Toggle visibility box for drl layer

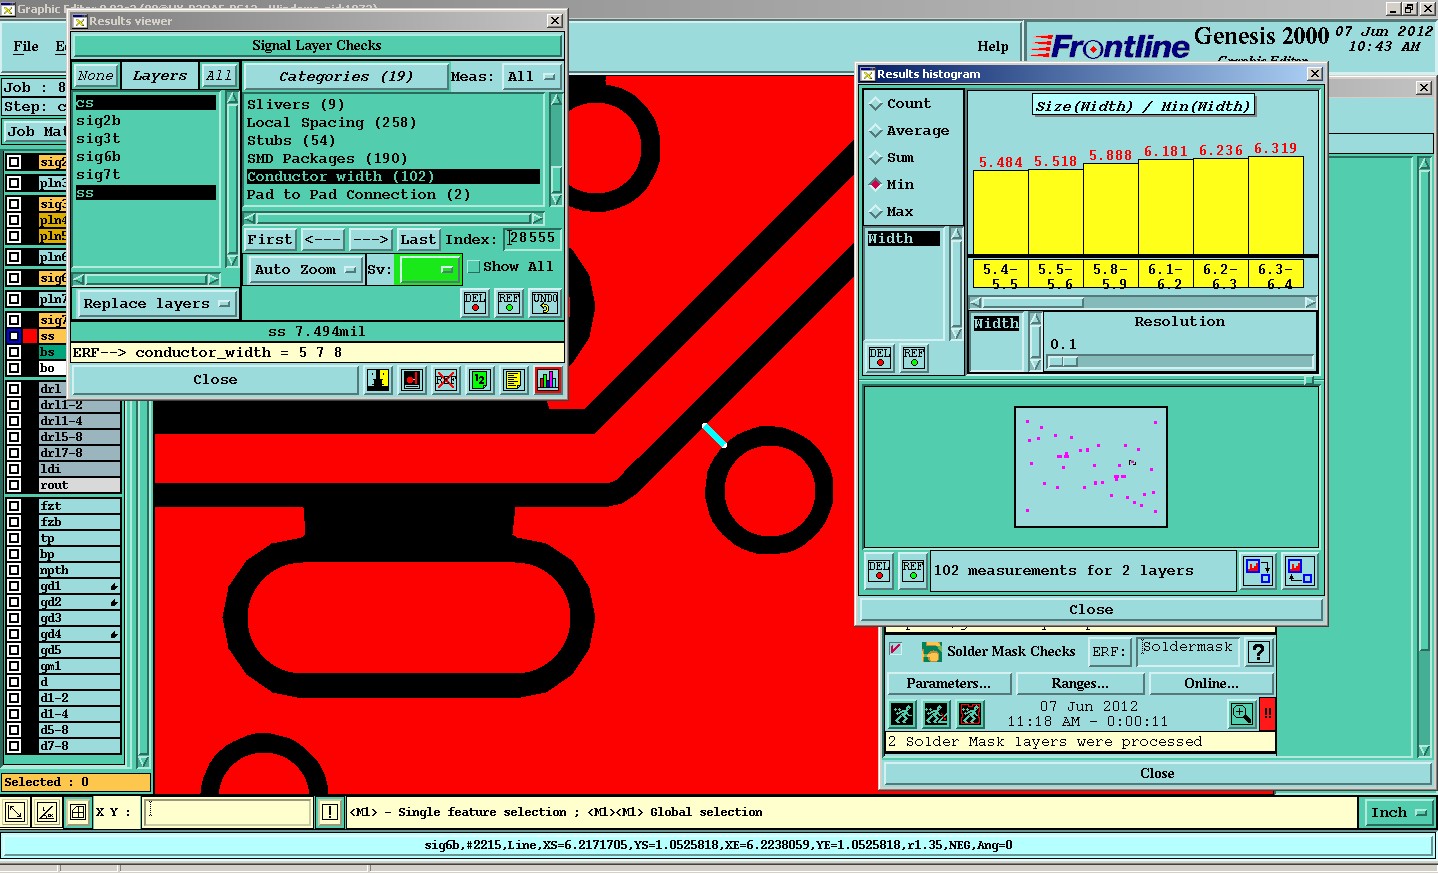pyautogui.click(x=14, y=389)
